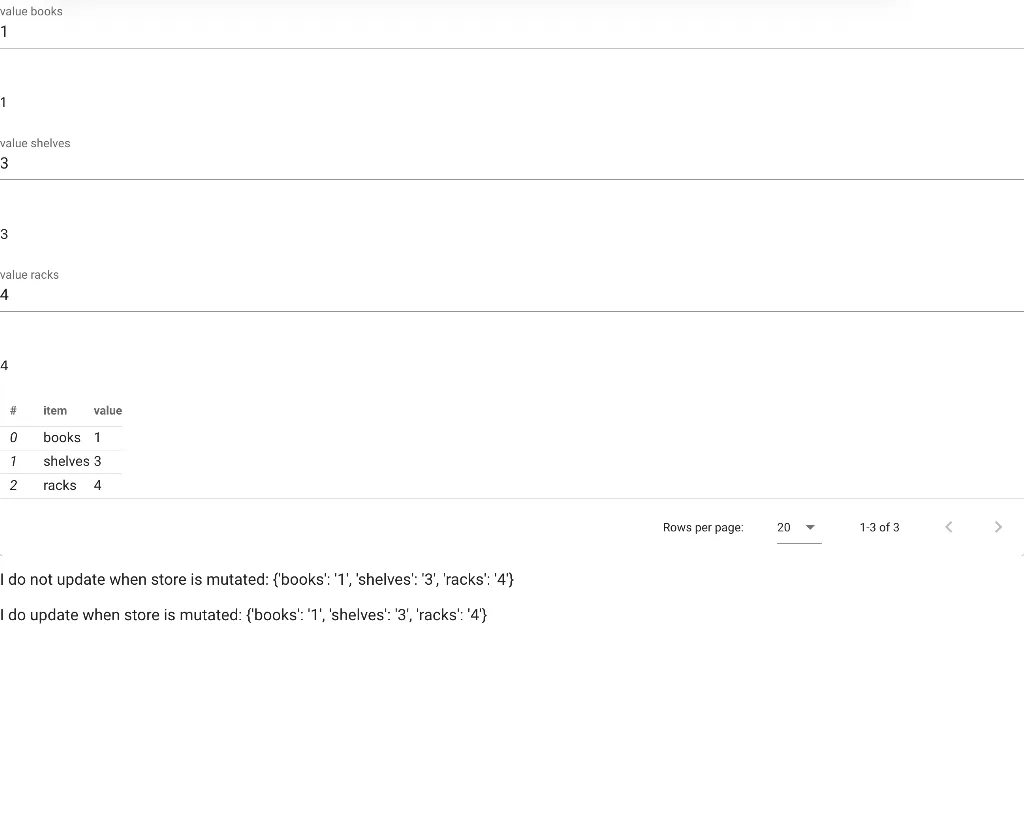Select the shelves cell in the table
The image size is (1024, 819).
(x=66, y=461)
